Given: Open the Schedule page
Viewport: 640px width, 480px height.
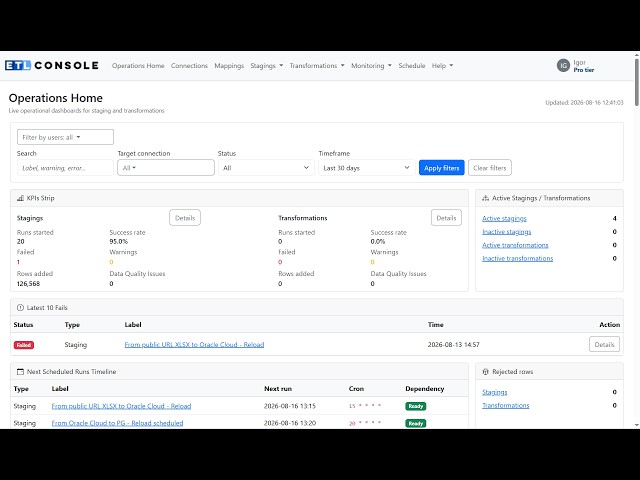Looking at the screenshot, I should pyautogui.click(x=412, y=65).
